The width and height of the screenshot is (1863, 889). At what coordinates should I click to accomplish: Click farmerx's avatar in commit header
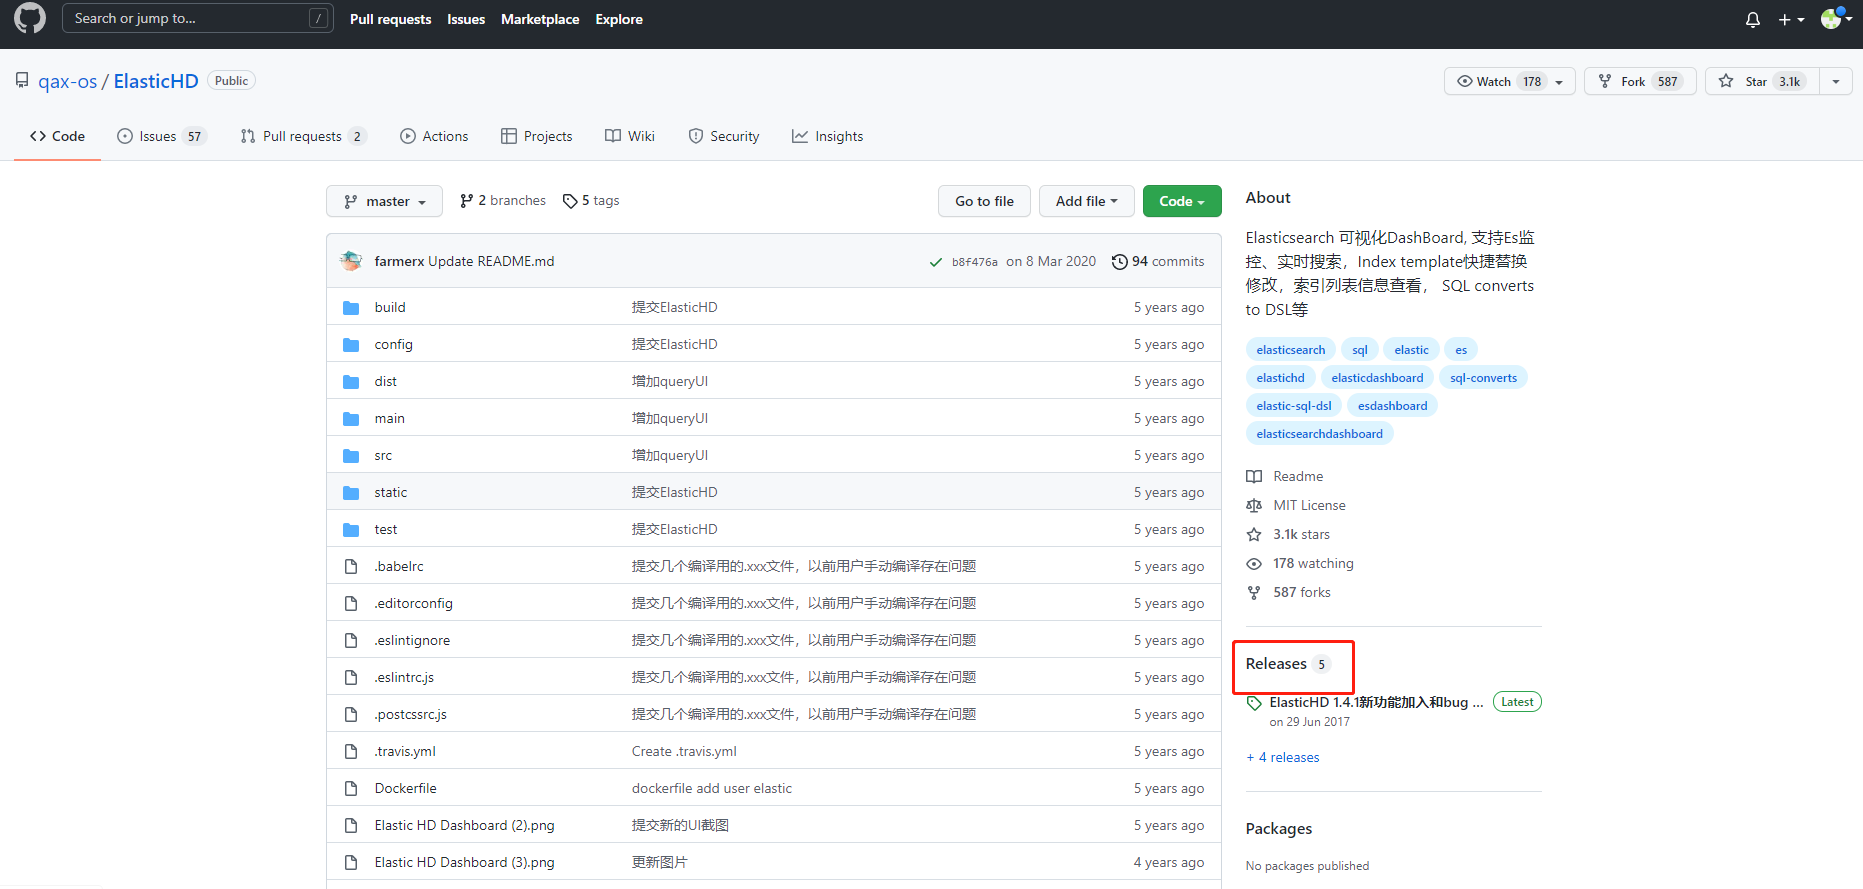click(x=351, y=261)
